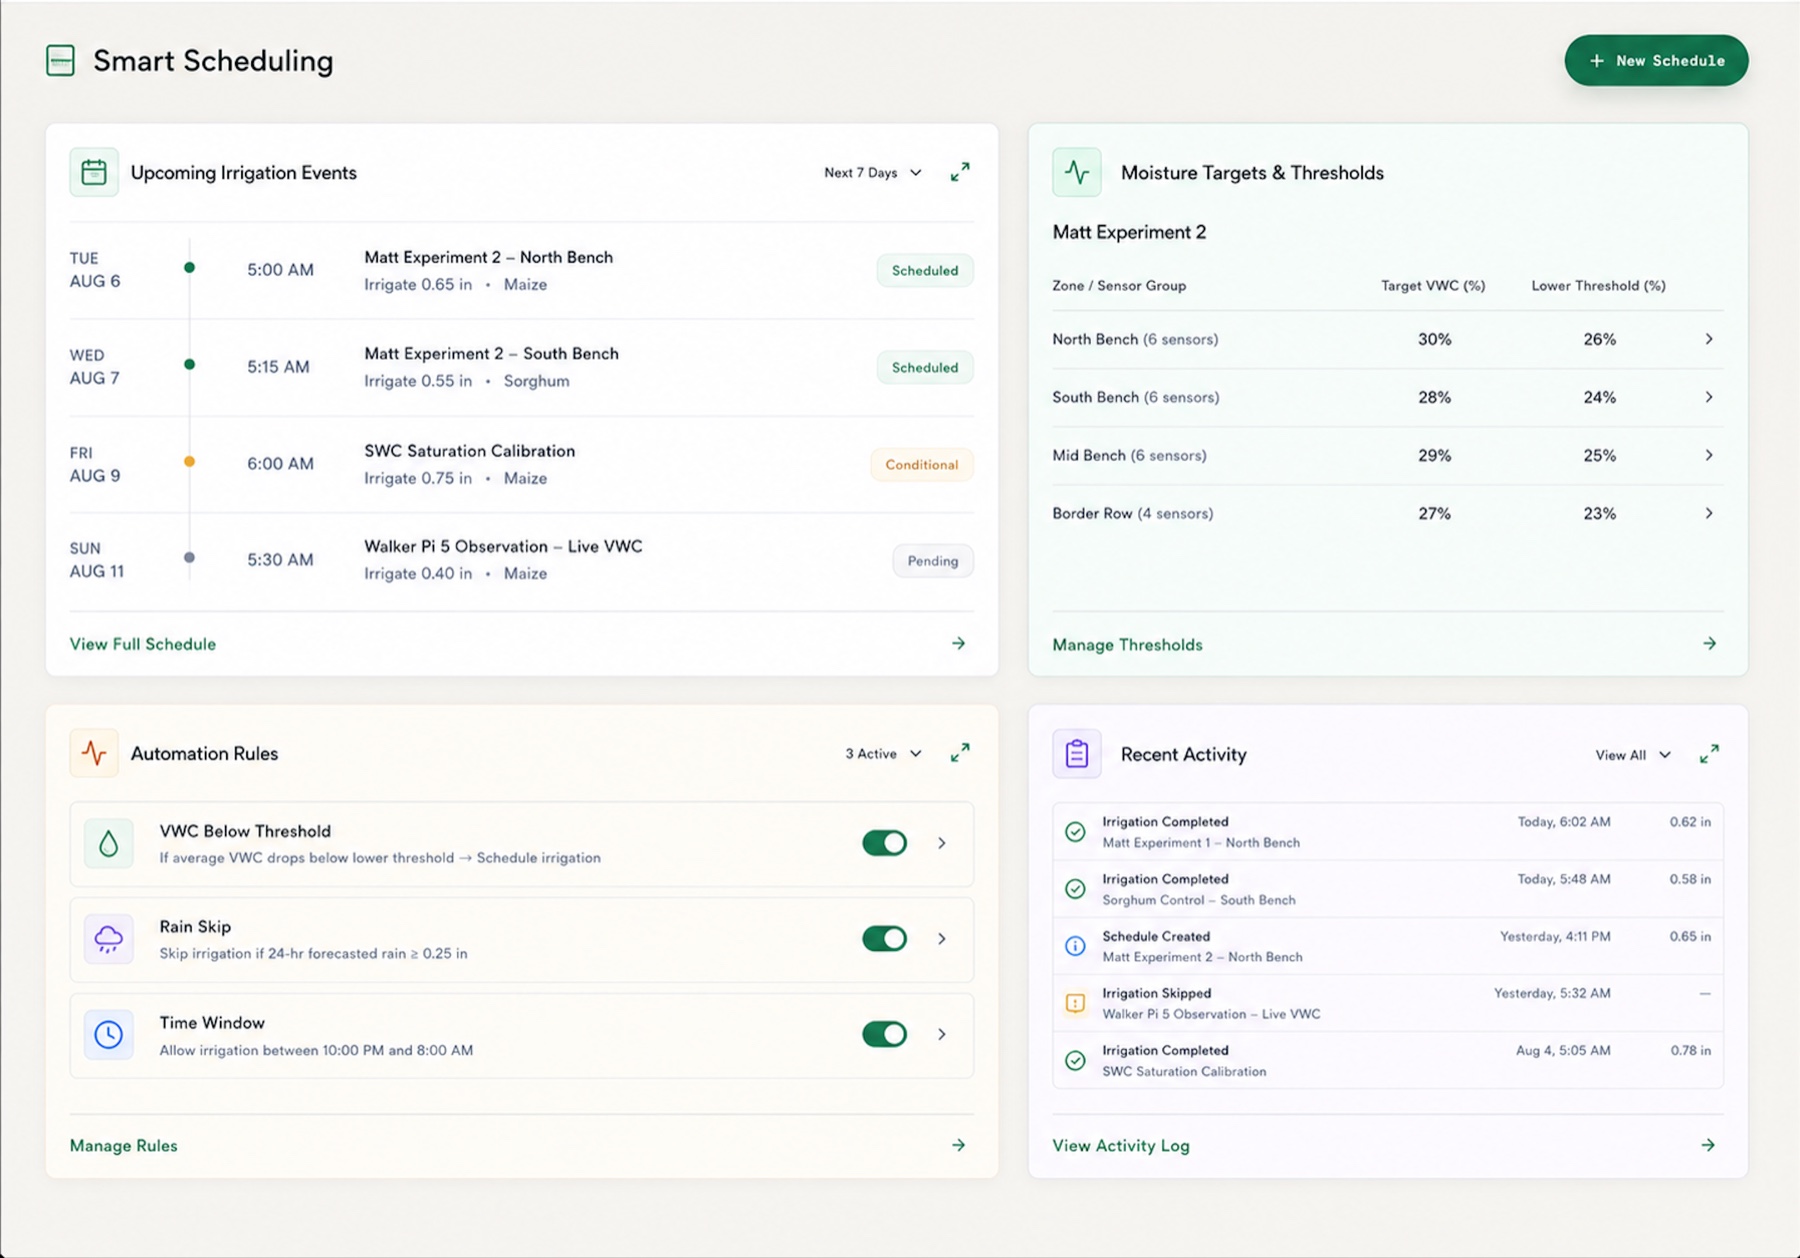Click the check icon for Matt Experiment 1 activity
The image size is (1800, 1258).
1075,832
